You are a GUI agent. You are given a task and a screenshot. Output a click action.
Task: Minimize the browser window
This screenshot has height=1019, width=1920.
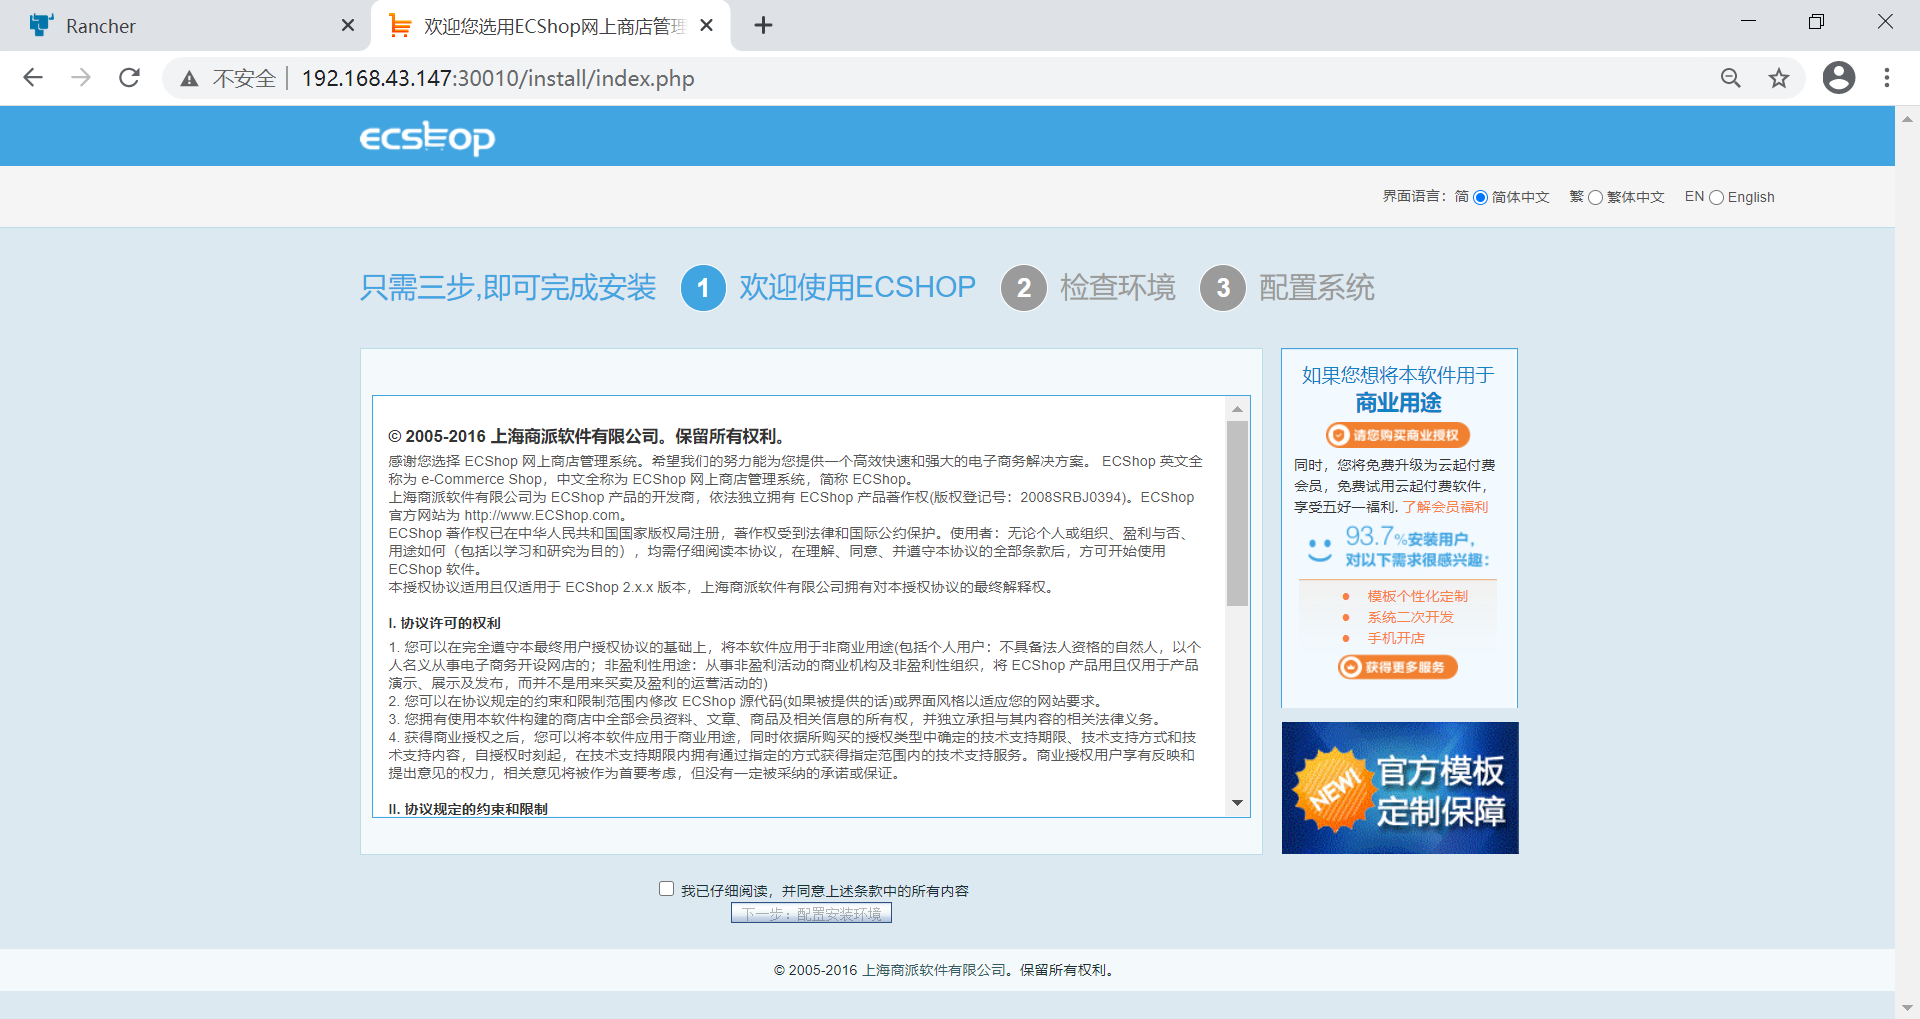(x=1748, y=22)
